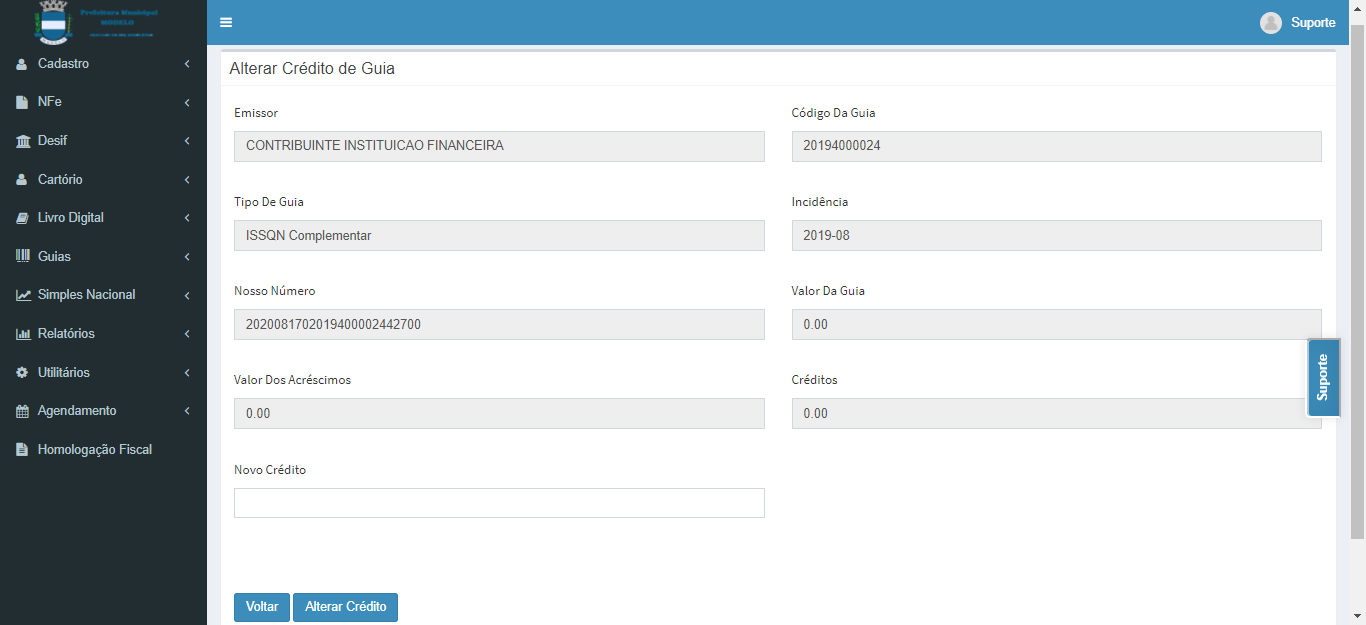Click the Suporte user avatar icon
Viewport: 1366px width, 625px height.
click(1270, 23)
